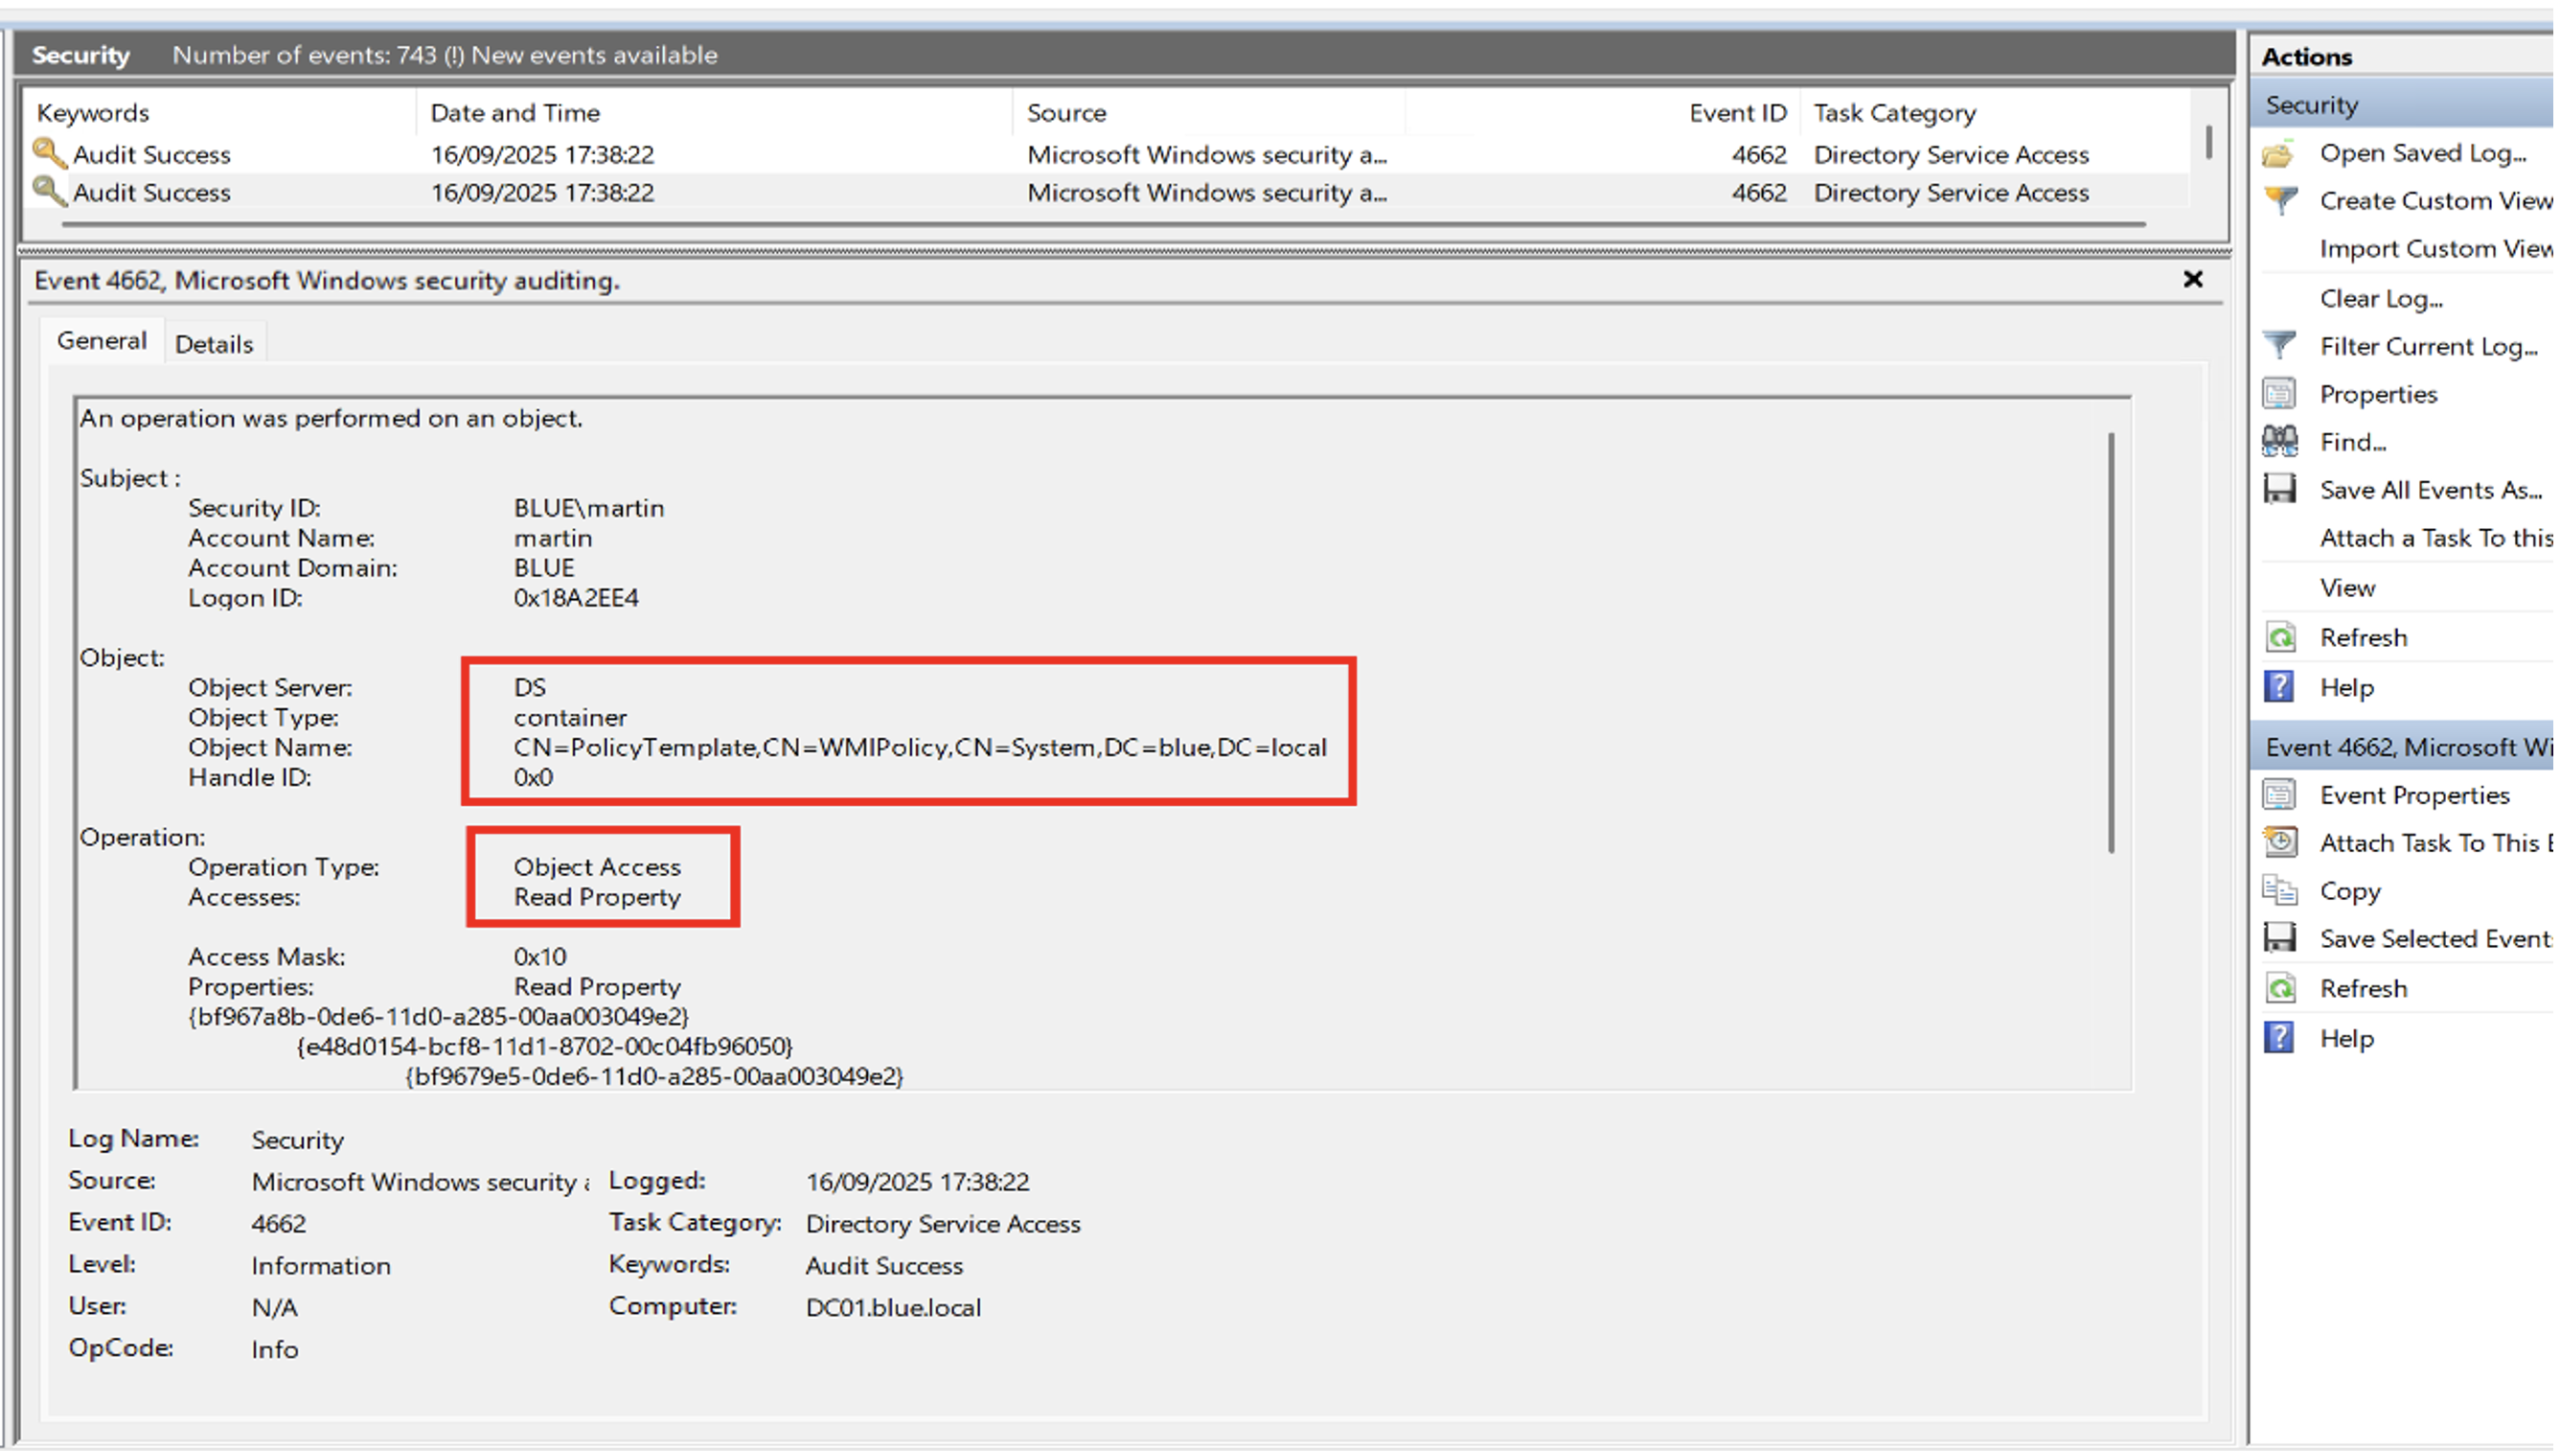Select the General tab
This screenshot has height=1451, width=2560.
[101, 341]
